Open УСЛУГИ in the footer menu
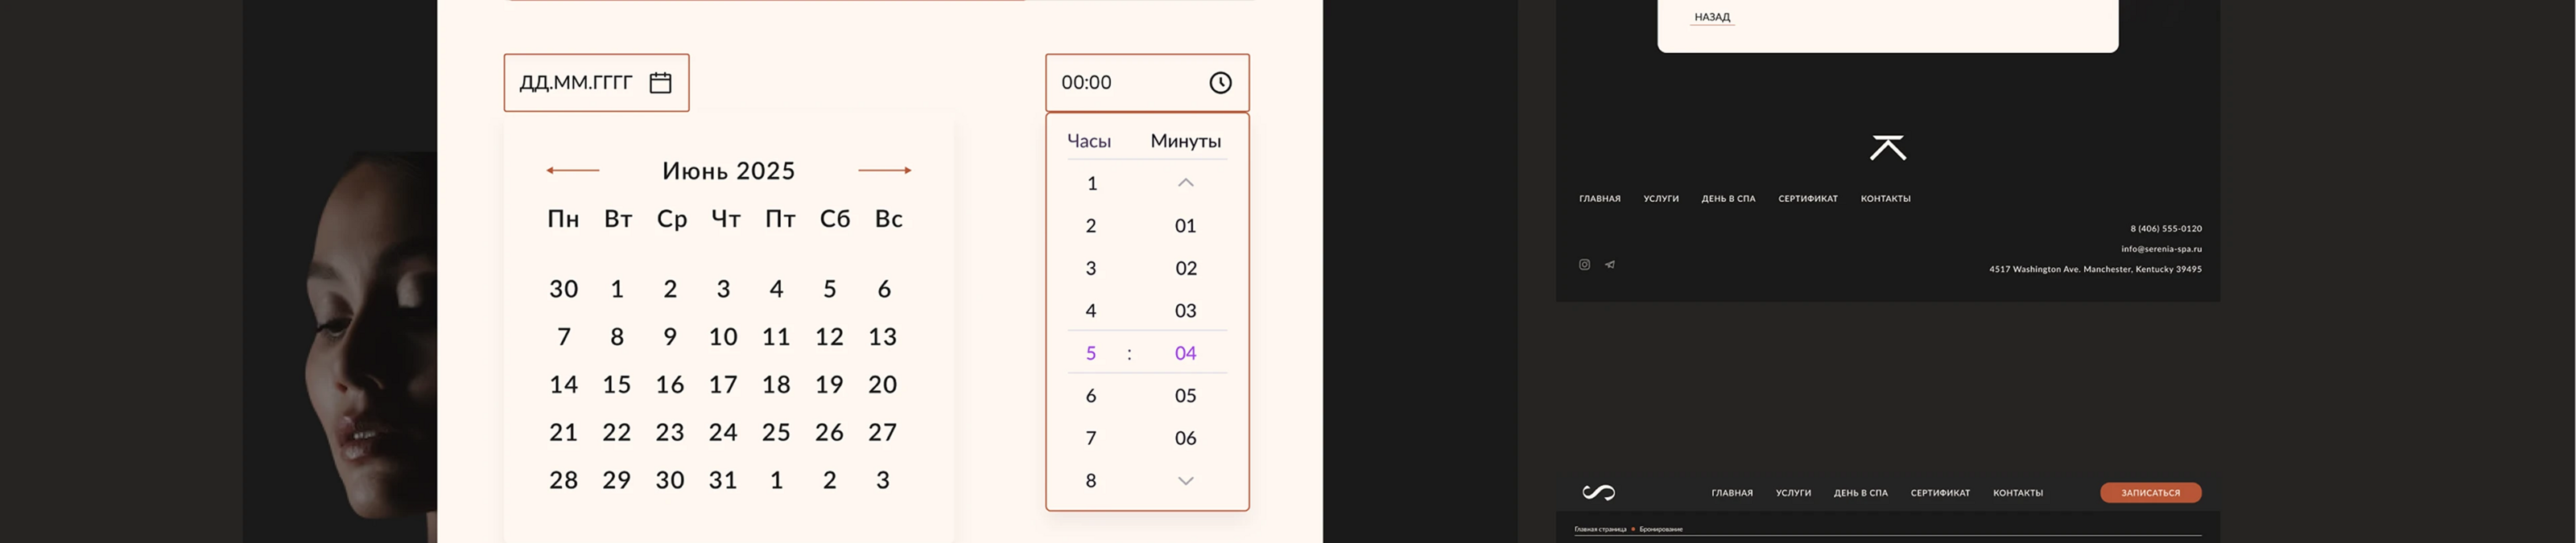2576x543 pixels. [x=1661, y=199]
